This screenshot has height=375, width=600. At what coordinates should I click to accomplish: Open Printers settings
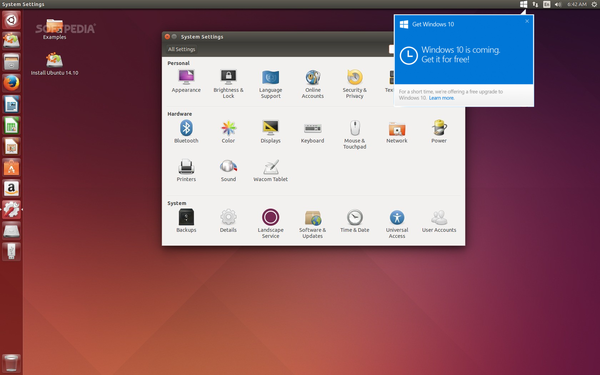click(186, 171)
